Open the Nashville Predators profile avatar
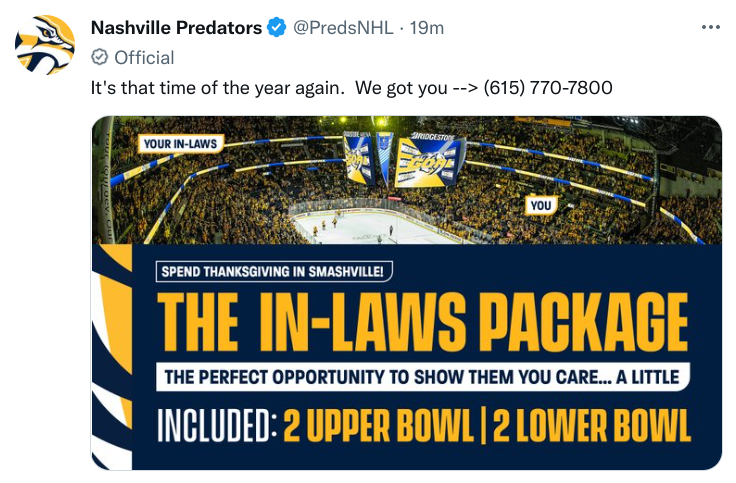736x483 pixels. point(45,45)
